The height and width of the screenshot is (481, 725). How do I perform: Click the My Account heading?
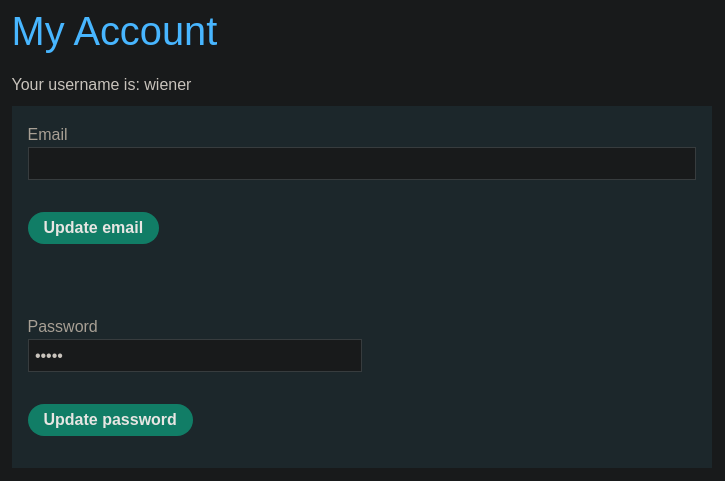pos(114,32)
